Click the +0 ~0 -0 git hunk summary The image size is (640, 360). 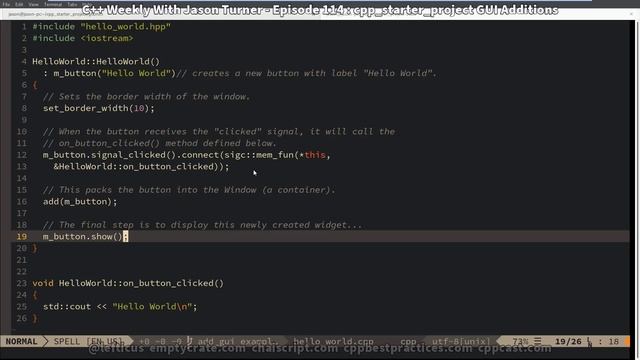click(x=160, y=341)
